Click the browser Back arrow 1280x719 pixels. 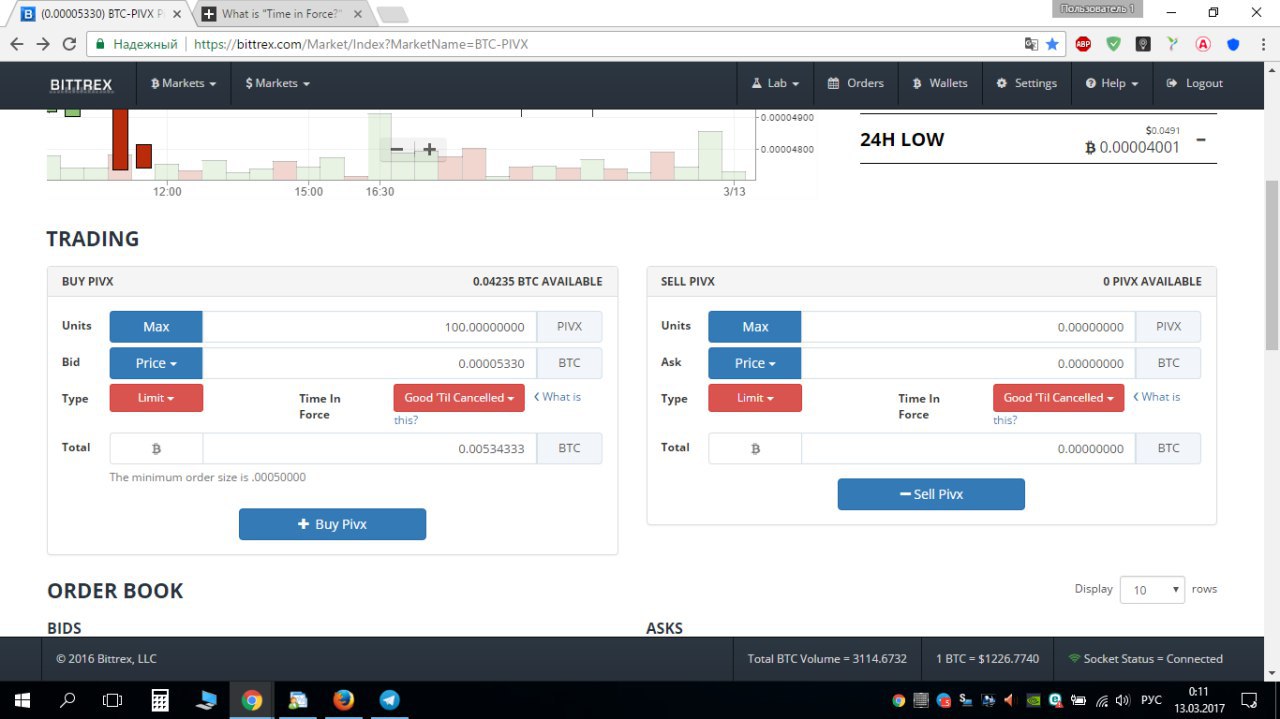pos(16,44)
